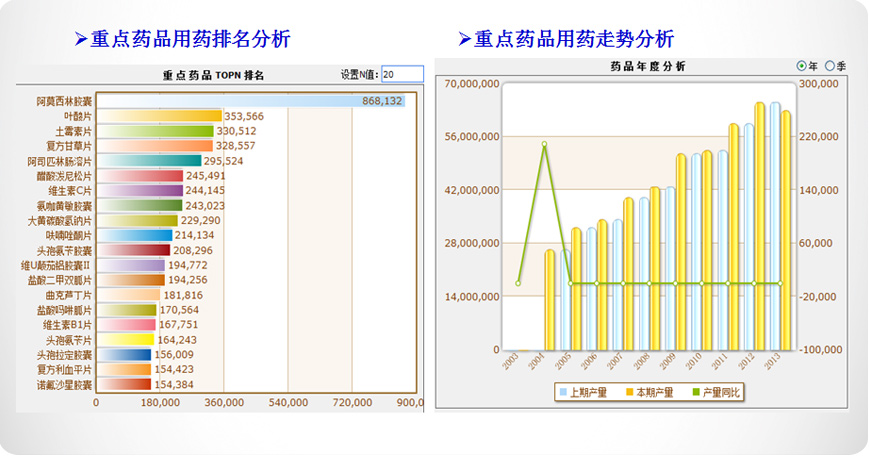Viewport: 869px width, 456px height.
Task: Select the 年 radio button
Action: tap(802, 66)
